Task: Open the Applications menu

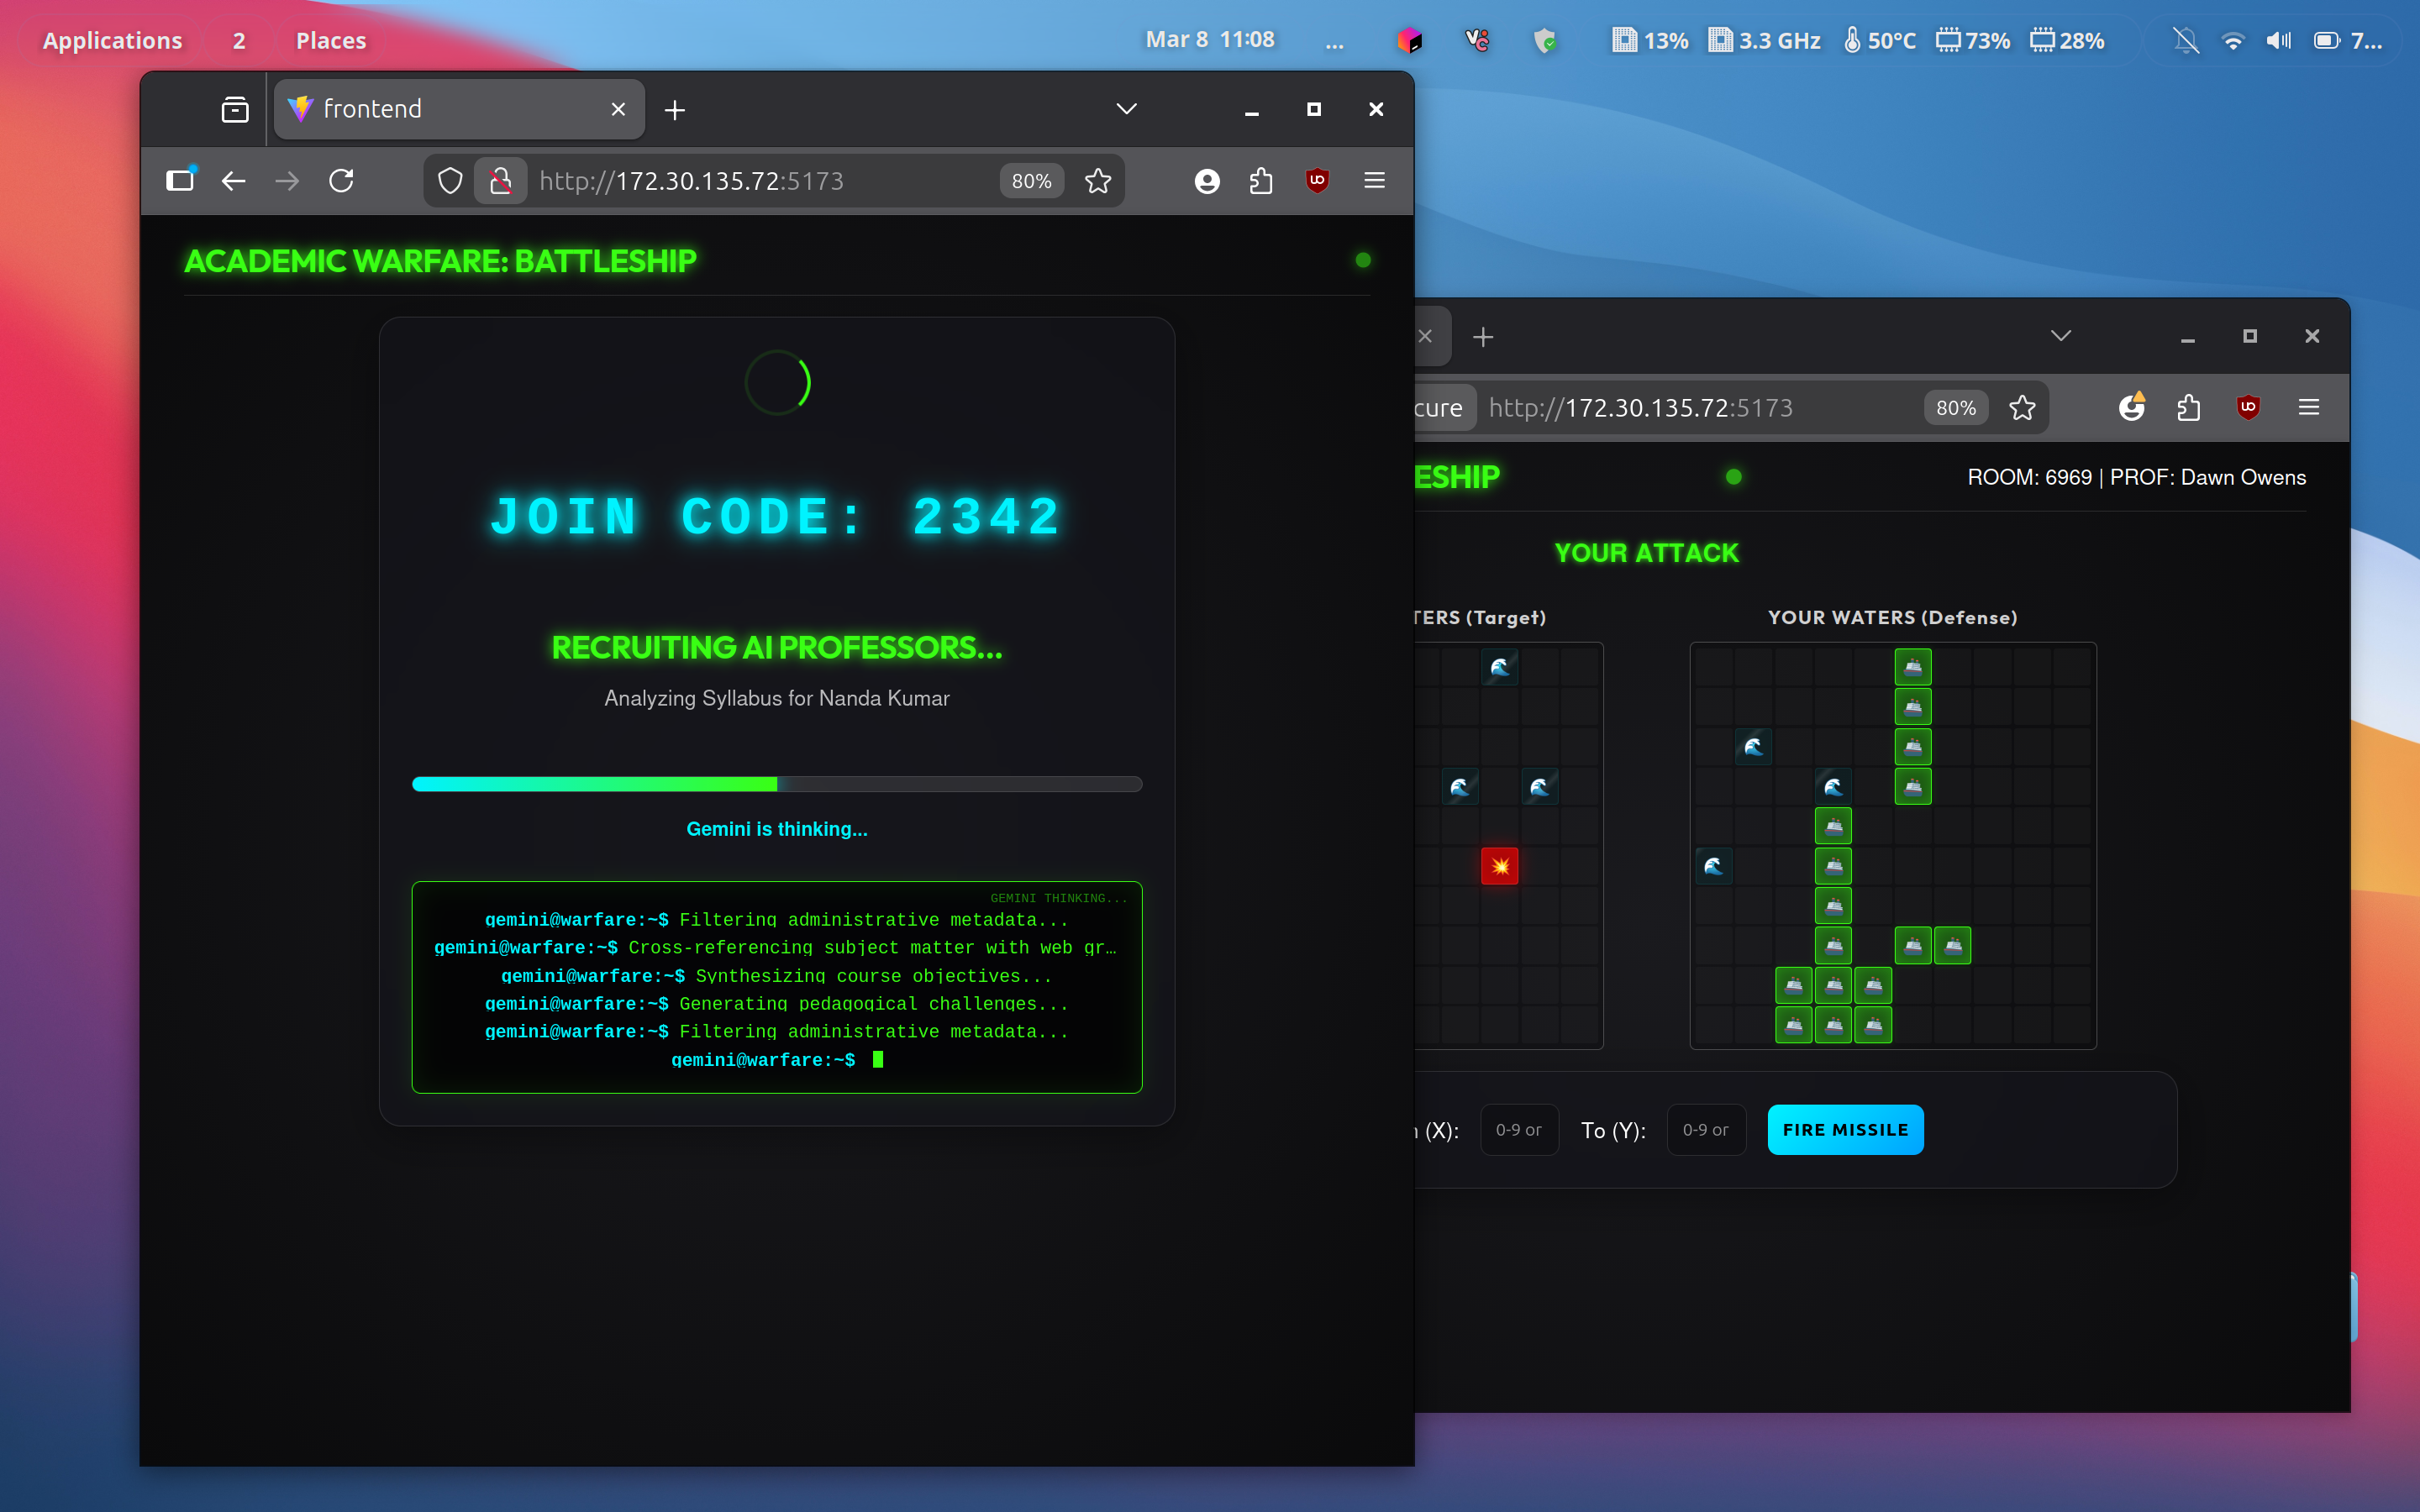Action: point(112,40)
